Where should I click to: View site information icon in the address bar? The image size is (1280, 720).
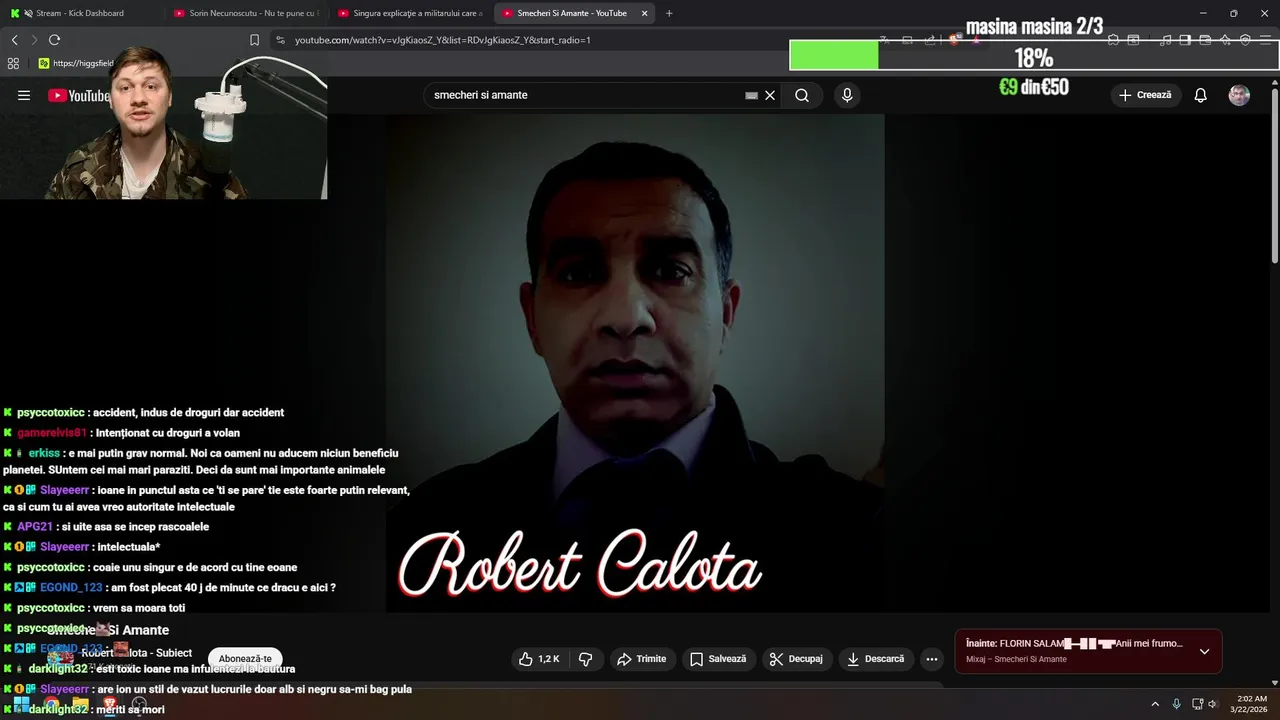(280, 40)
